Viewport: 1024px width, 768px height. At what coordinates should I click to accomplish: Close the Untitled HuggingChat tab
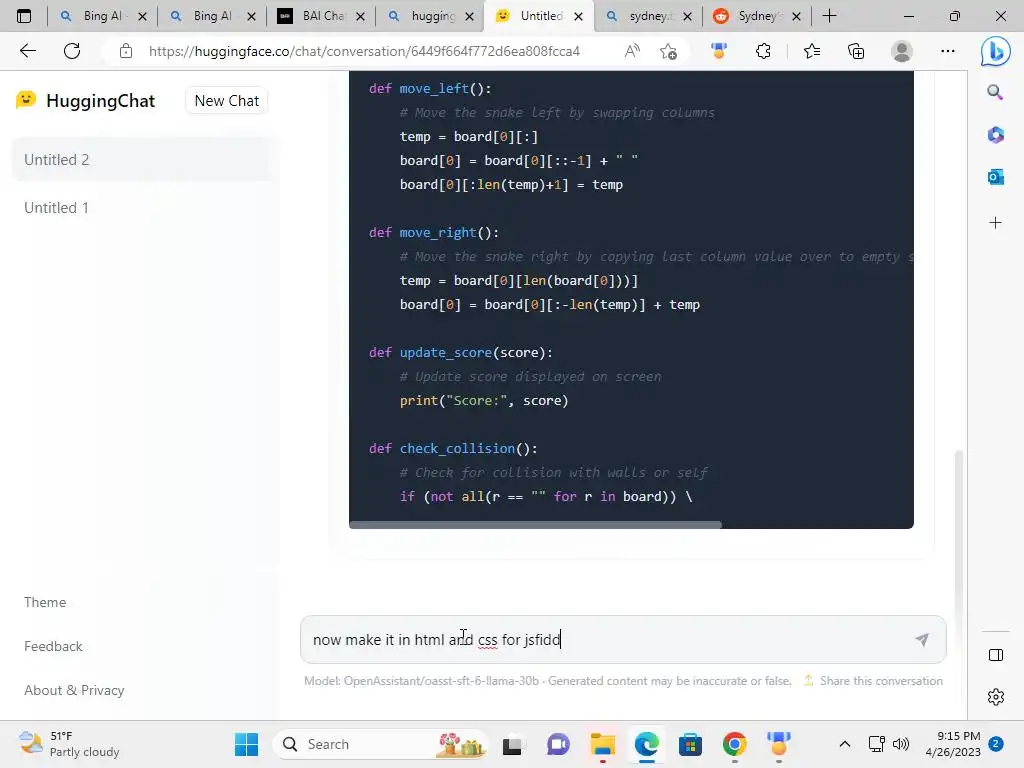pos(578,17)
